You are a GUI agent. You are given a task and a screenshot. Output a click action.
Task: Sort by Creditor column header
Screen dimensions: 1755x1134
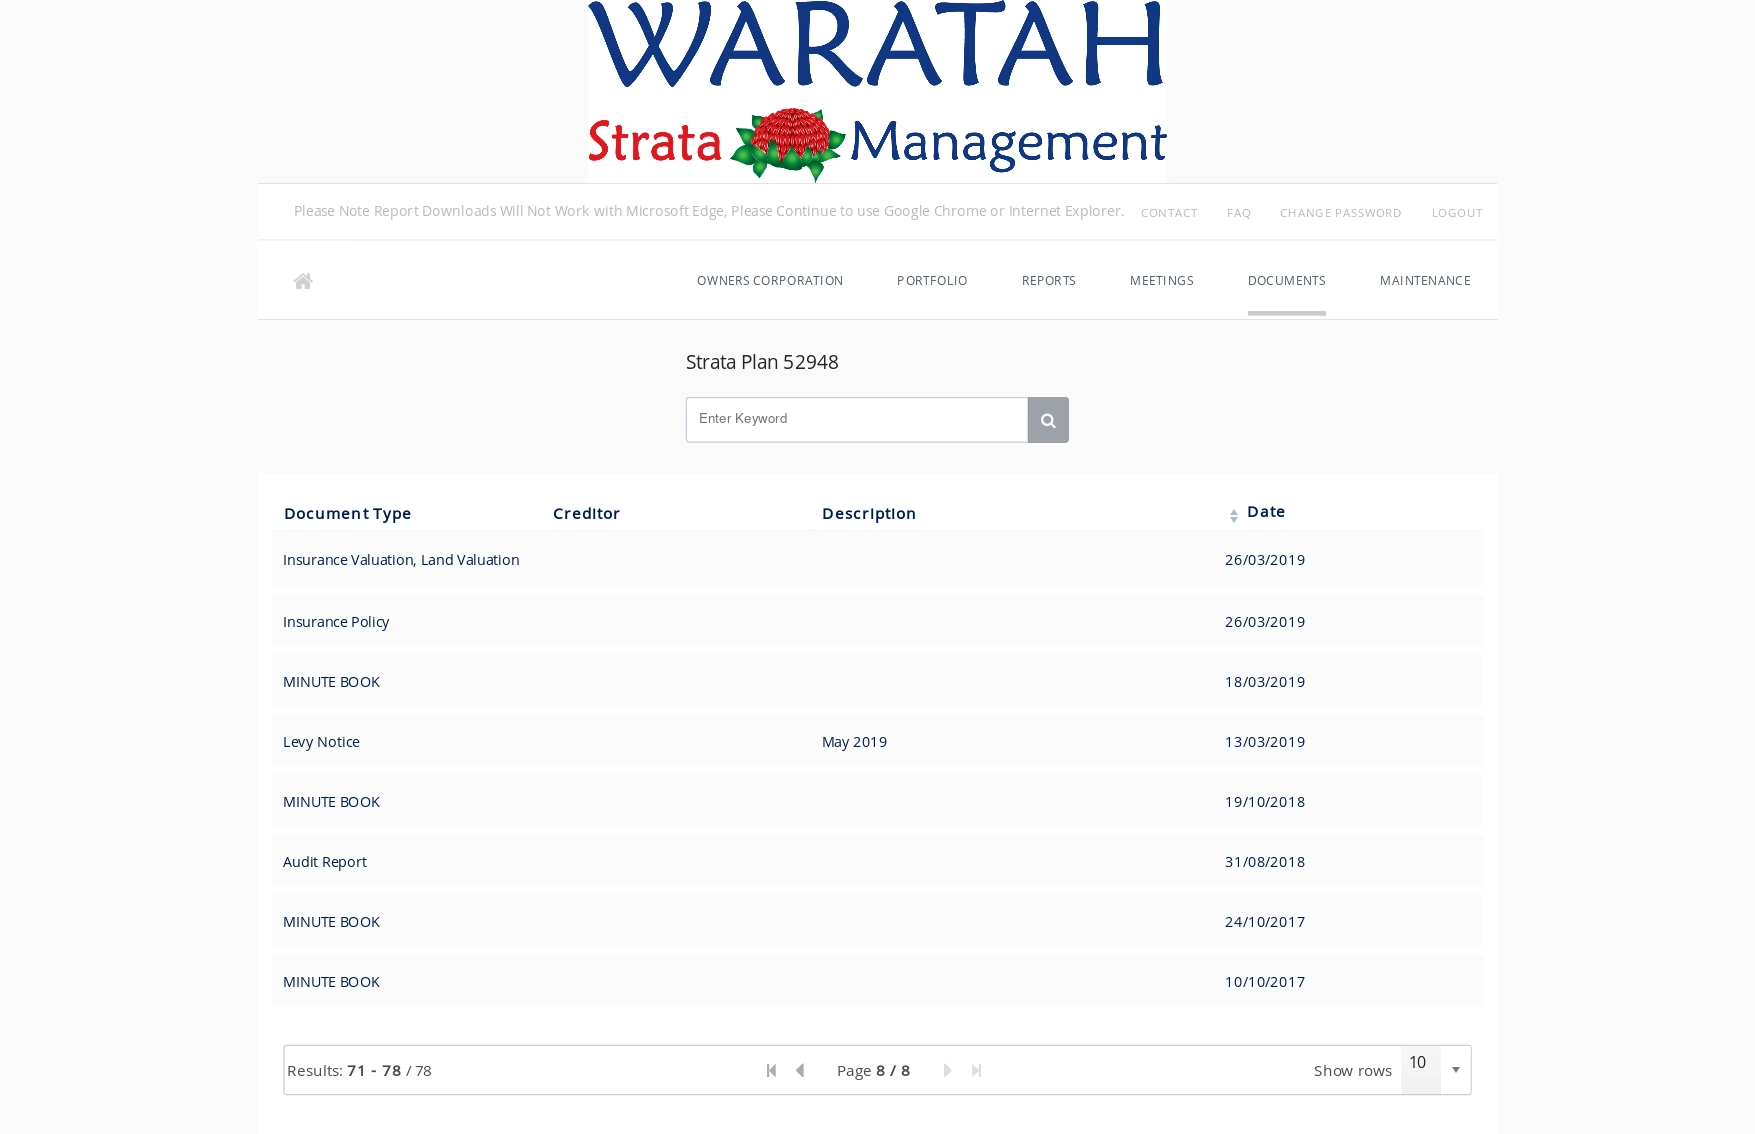click(587, 513)
